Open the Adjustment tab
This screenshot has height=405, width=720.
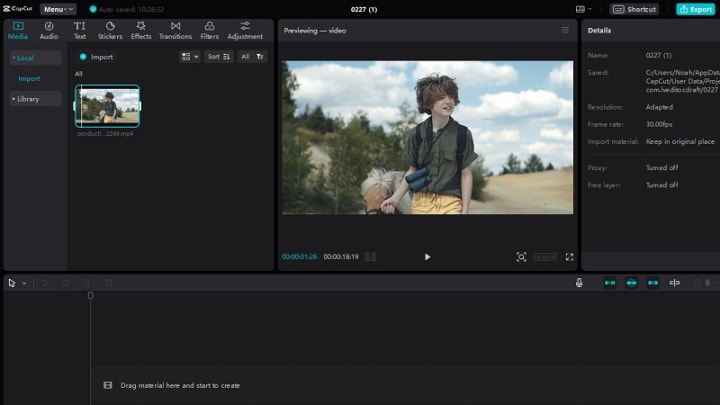coord(245,30)
